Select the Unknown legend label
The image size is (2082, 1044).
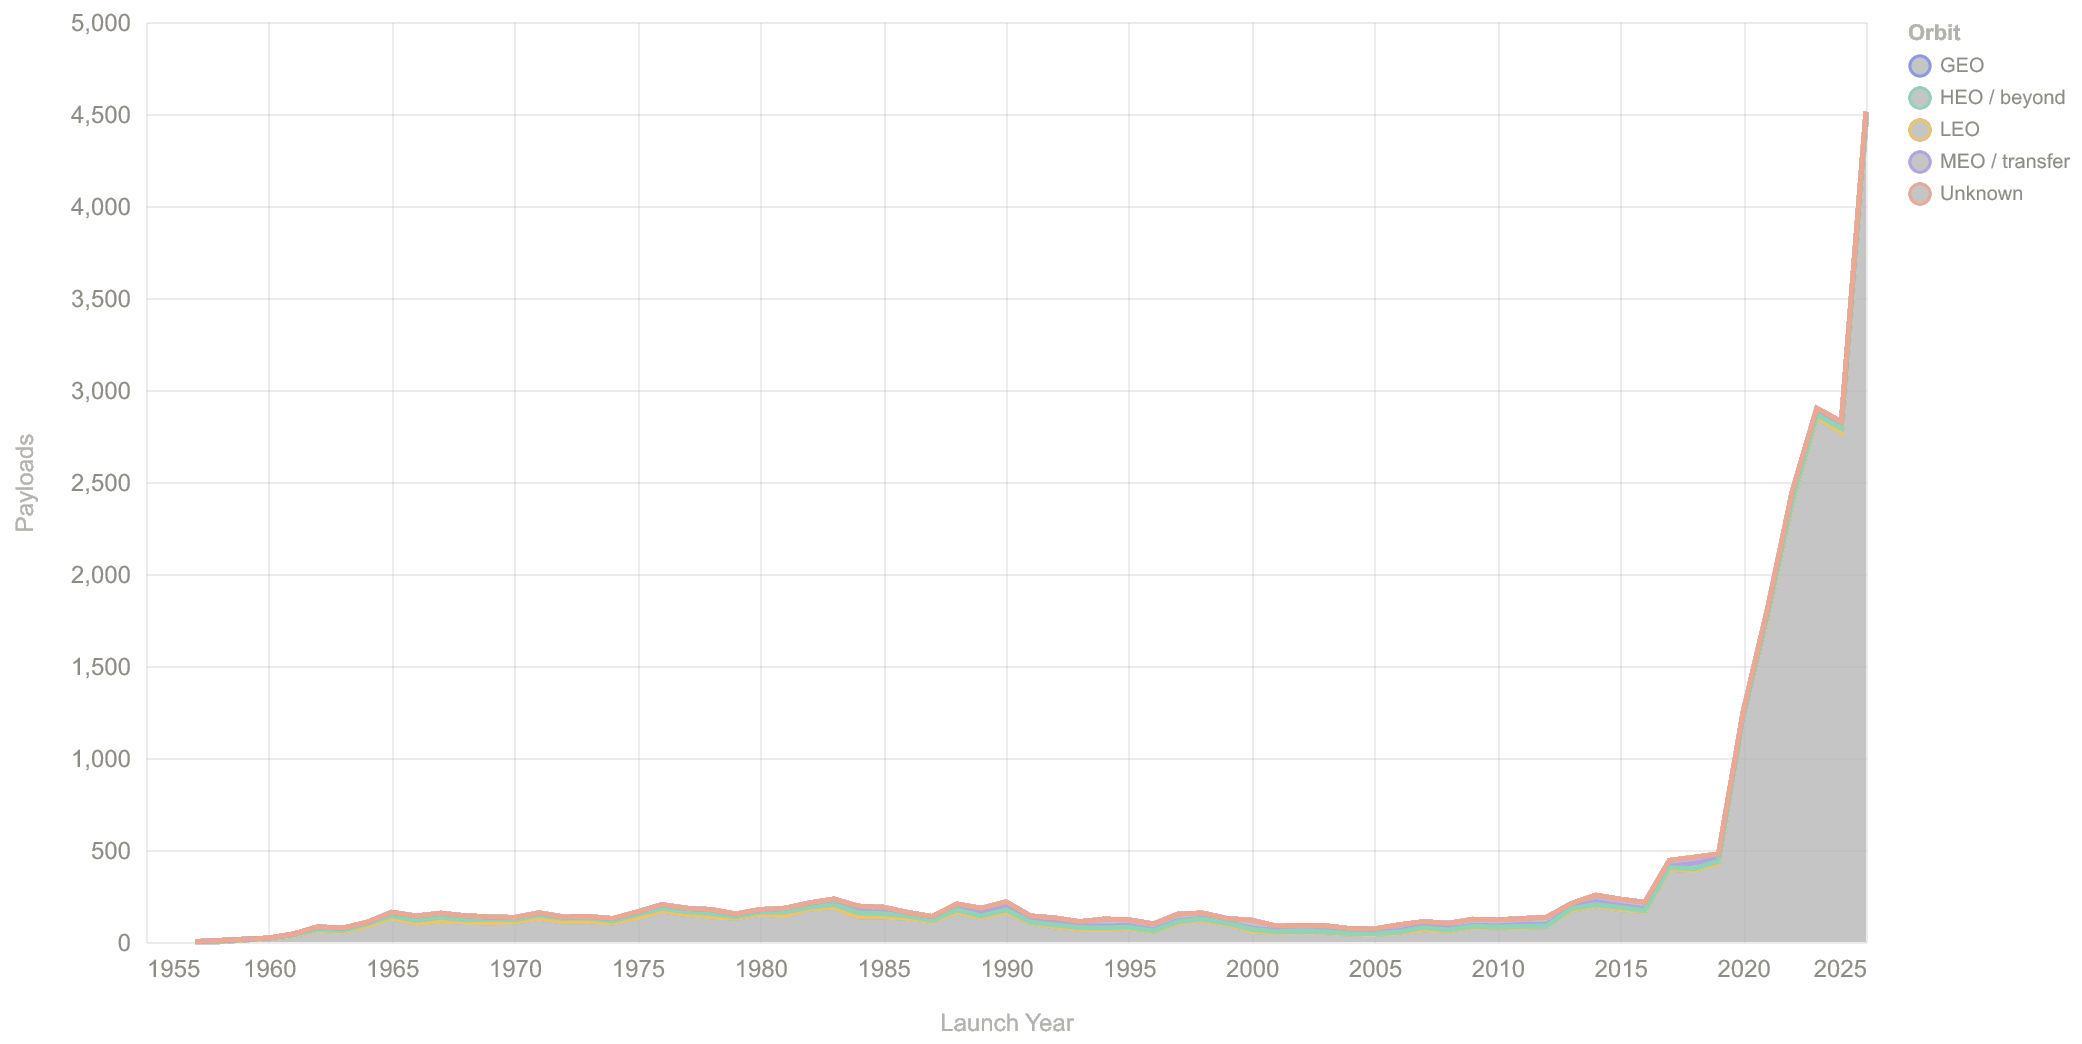coord(1981,194)
